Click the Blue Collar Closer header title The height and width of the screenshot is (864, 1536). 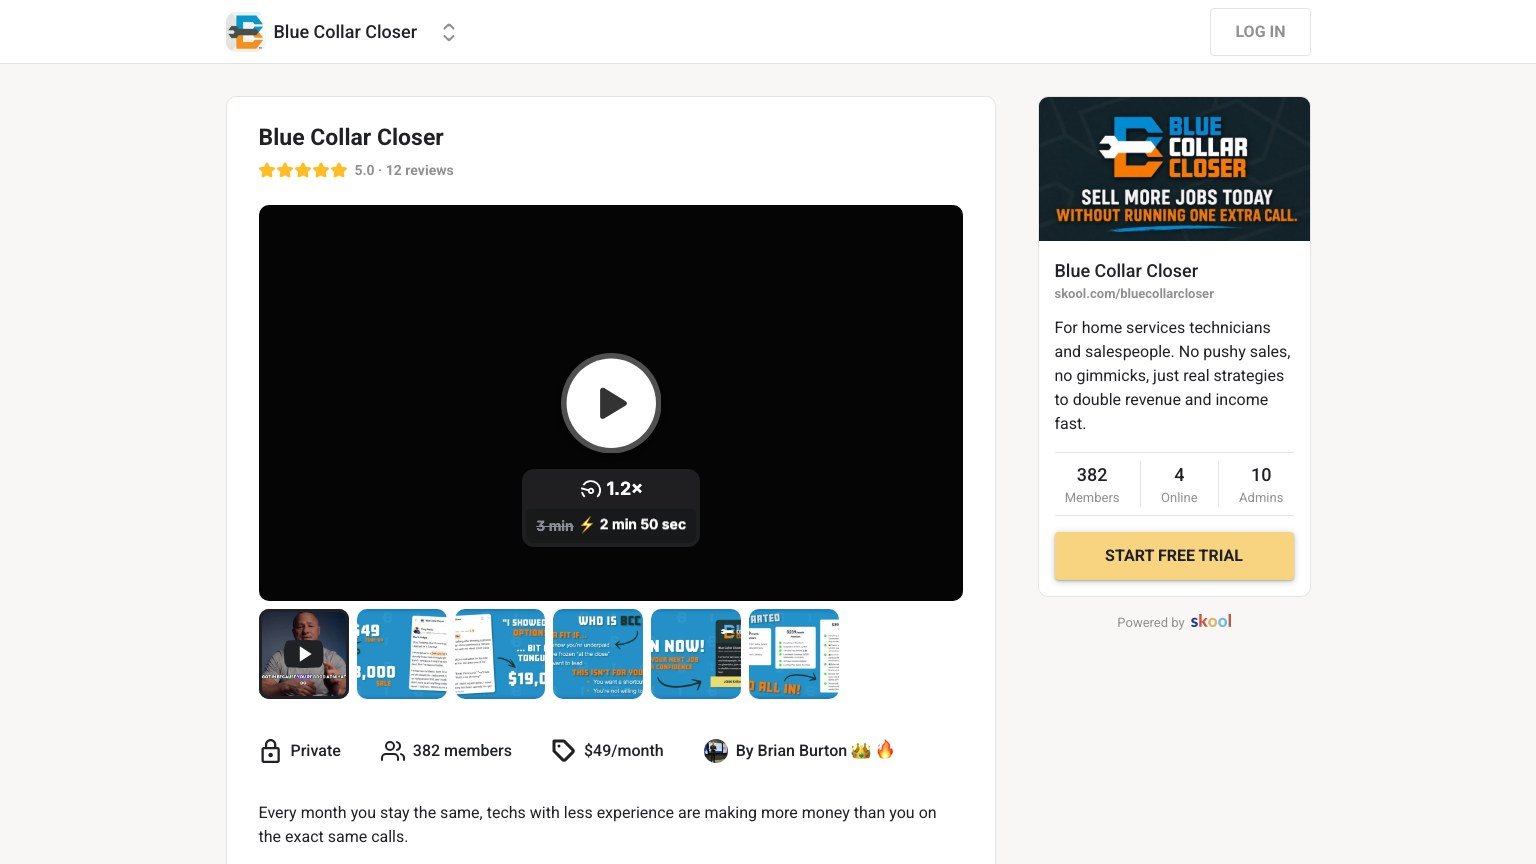(x=345, y=32)
